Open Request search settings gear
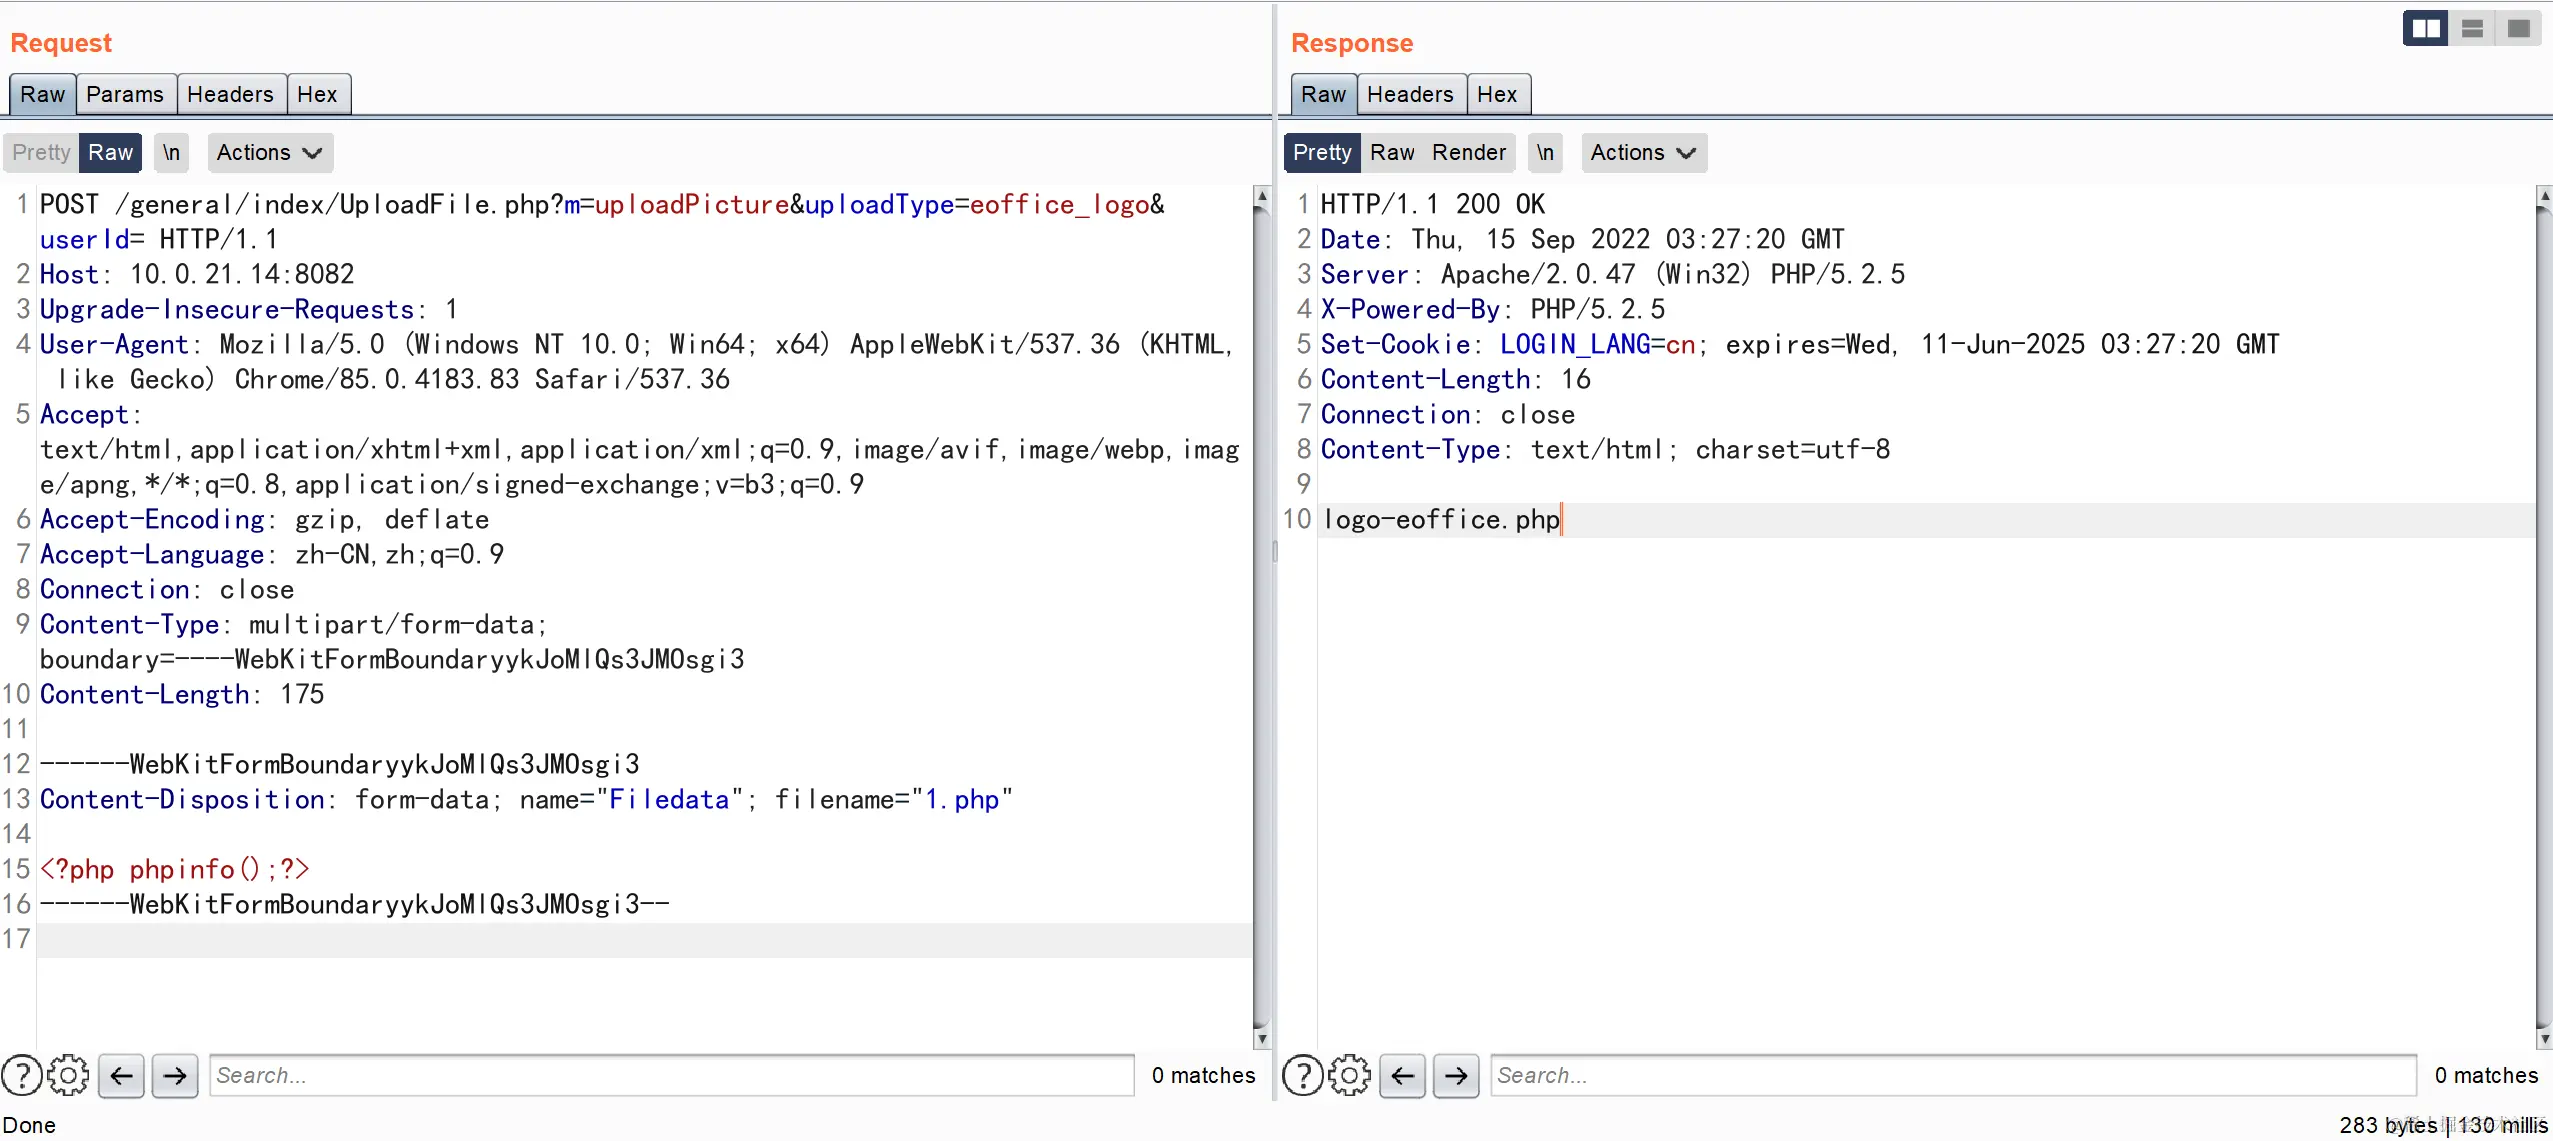The width and height of the screenshot is (2553, 1141). 68,1075
